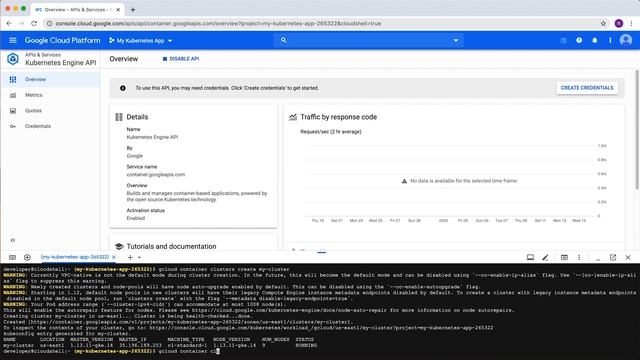Image resolution: width=640 pixels, height=360 pixels.
Task: Click the DISABLE API button
Action: coord(181,59)
